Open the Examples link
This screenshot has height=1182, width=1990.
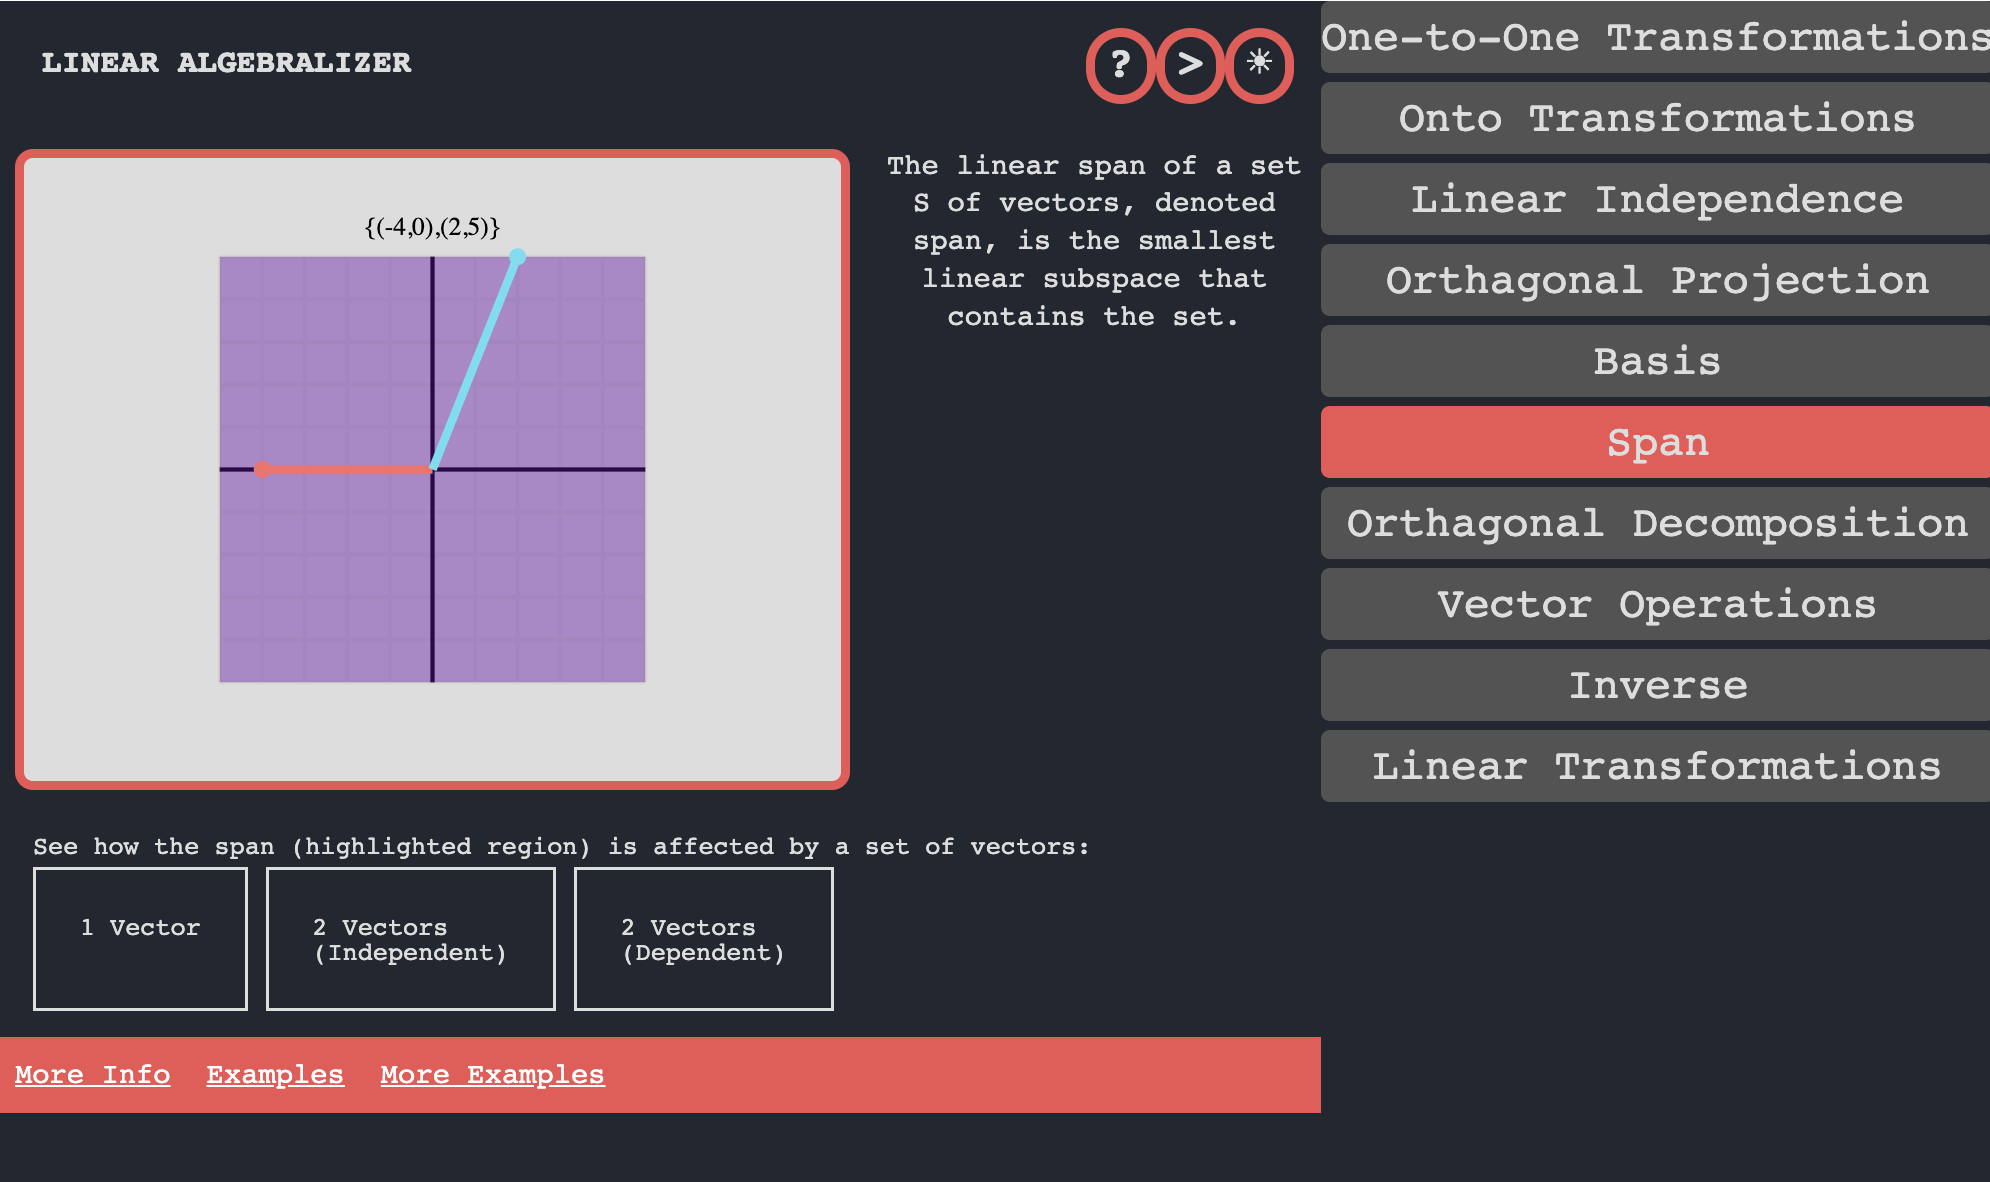coord(275,1075)
